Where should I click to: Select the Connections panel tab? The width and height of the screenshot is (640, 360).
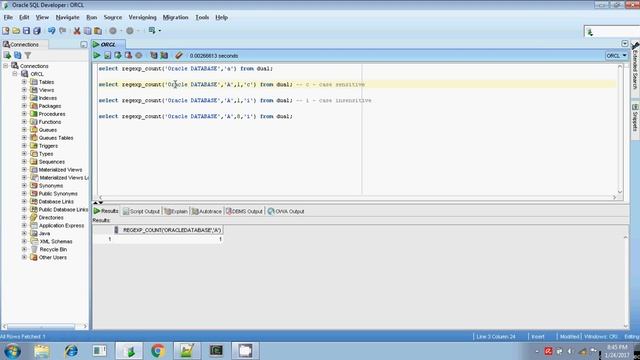(24, 44)
